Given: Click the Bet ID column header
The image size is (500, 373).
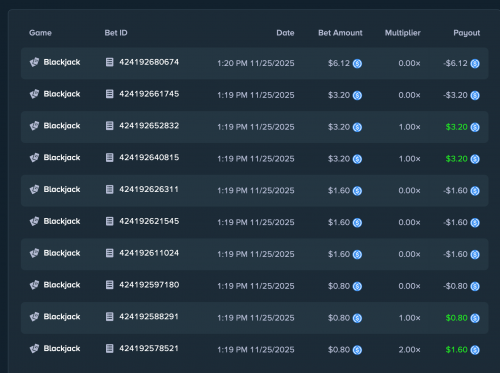Looking at the screenshot, I should point(116,33).
